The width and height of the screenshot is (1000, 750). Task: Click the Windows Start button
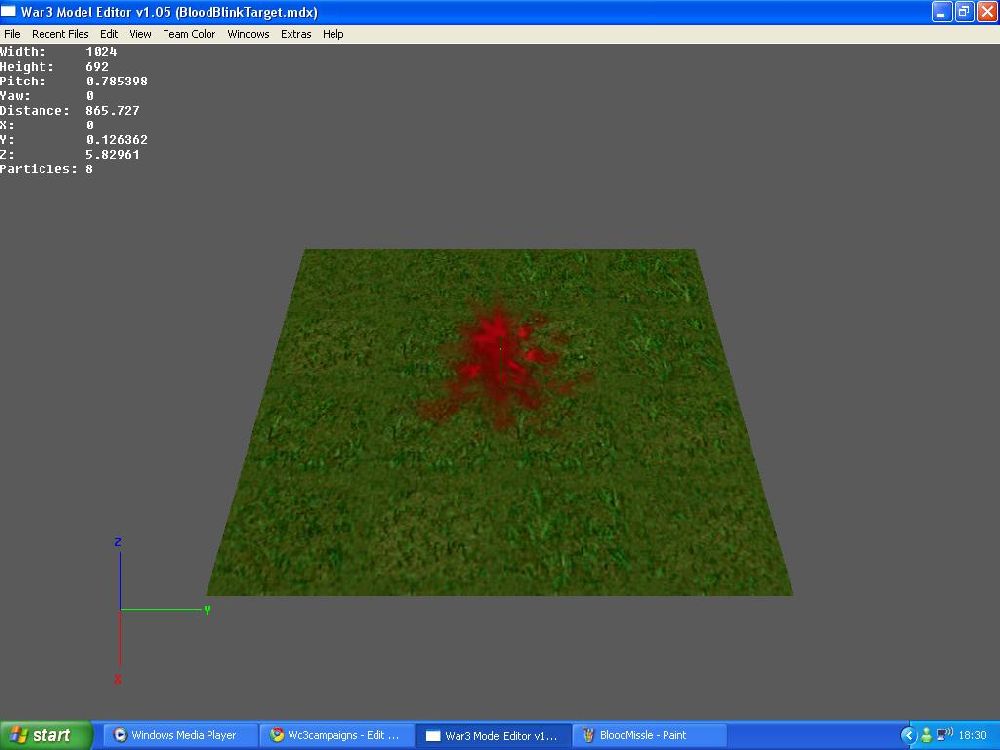click(x=45, y=735)
